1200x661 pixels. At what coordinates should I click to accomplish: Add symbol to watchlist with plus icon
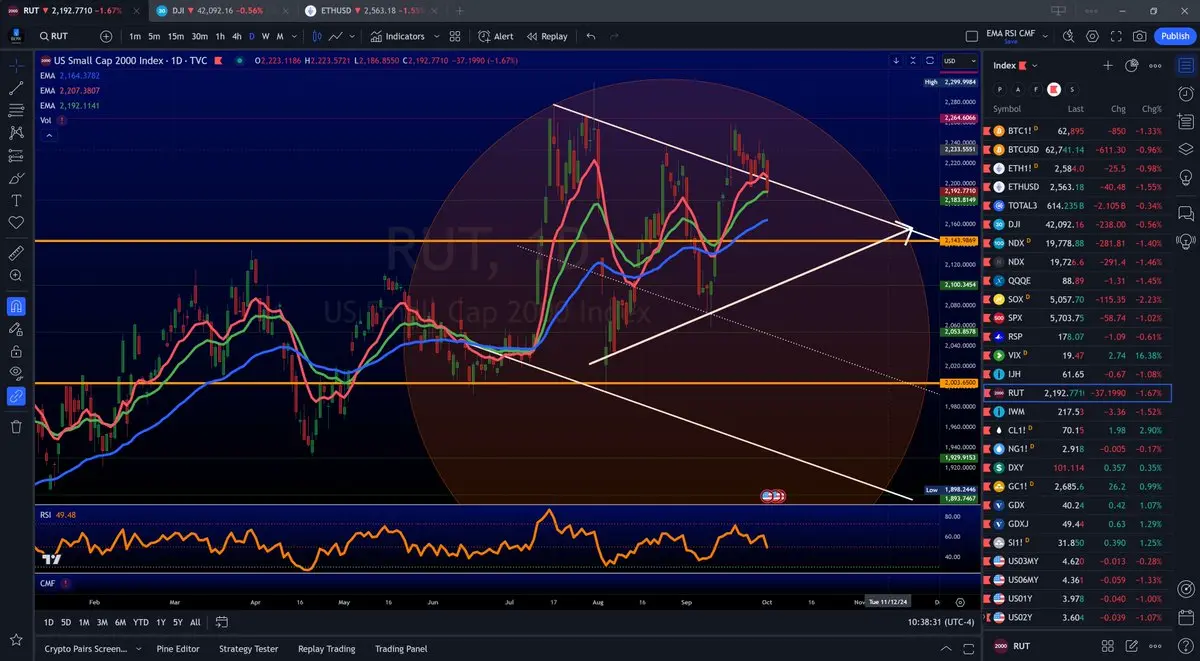point(1108,66)
